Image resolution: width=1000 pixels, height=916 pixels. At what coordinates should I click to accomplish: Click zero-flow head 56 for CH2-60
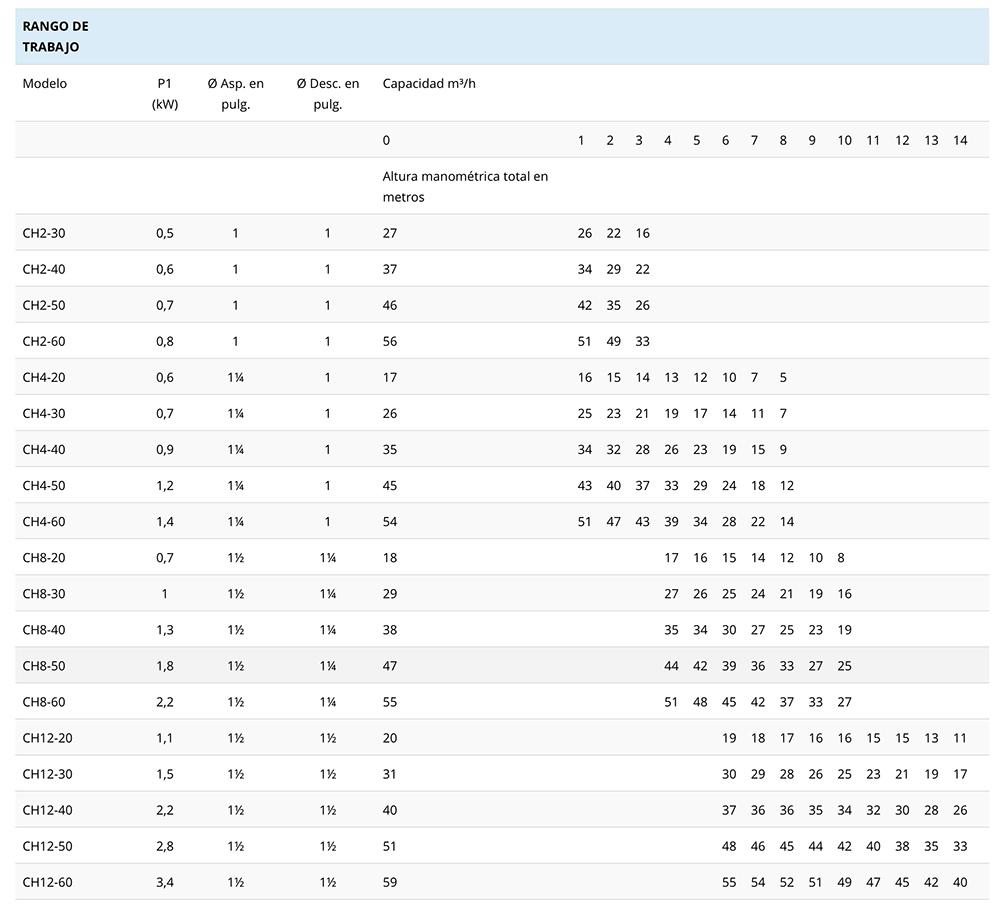pyautogui.click(x=390, y=341)
